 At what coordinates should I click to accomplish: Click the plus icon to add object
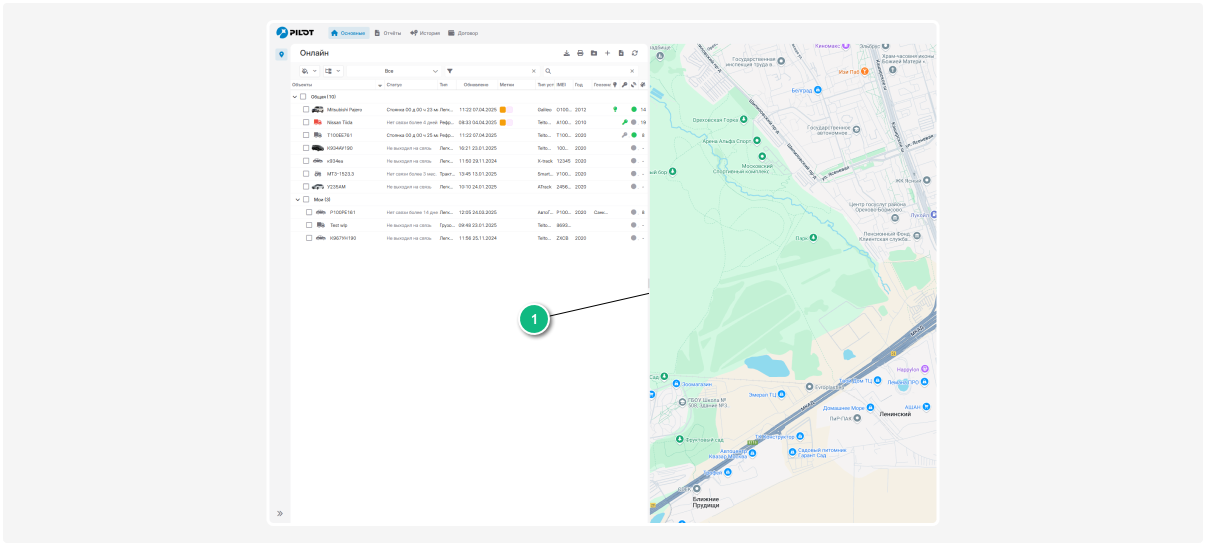pos(607,53)
